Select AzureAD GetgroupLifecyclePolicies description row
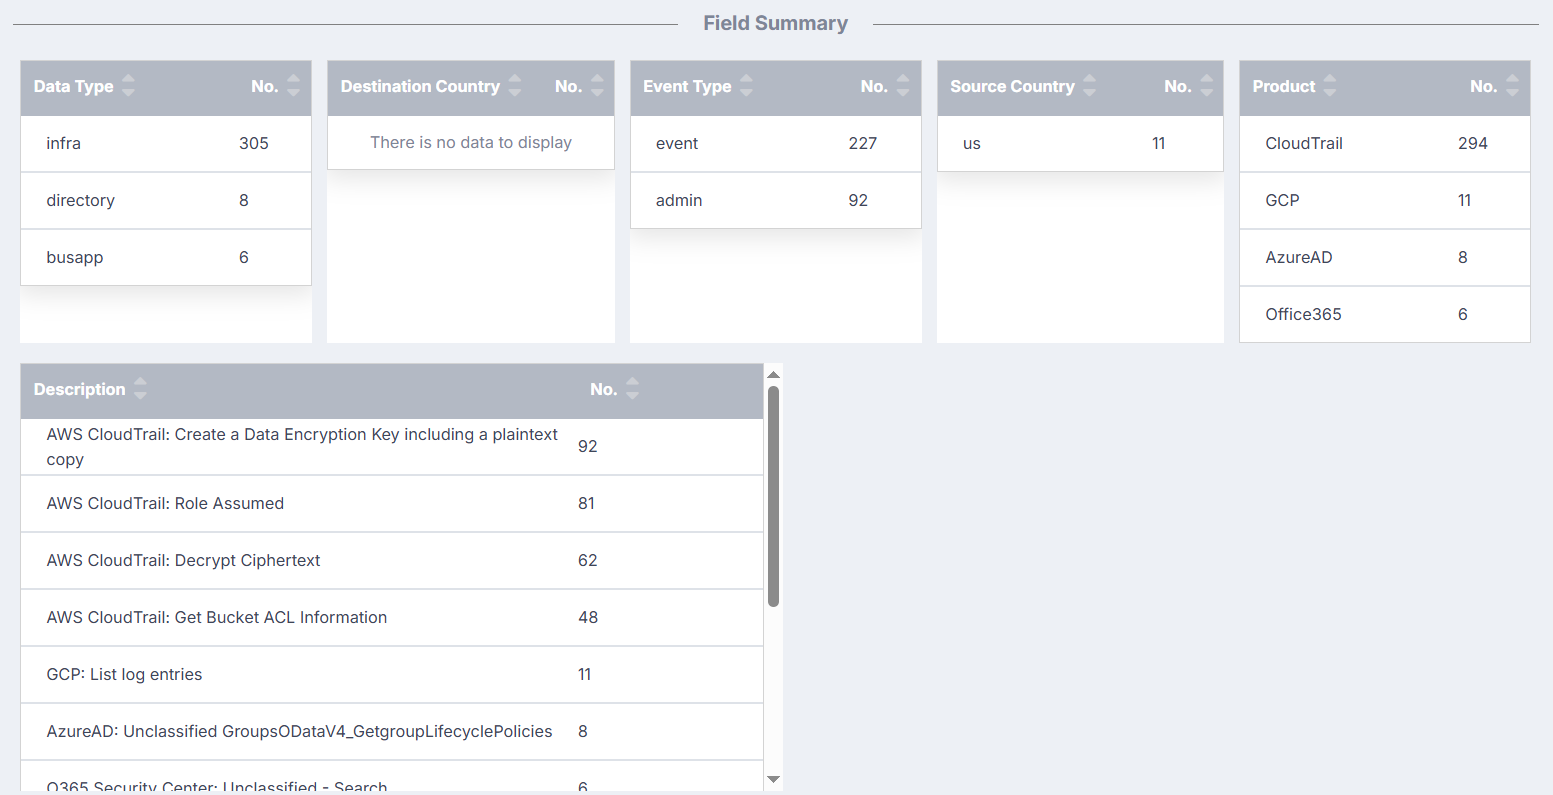Viewport: 1553px width, 795px height. [392, 731]
